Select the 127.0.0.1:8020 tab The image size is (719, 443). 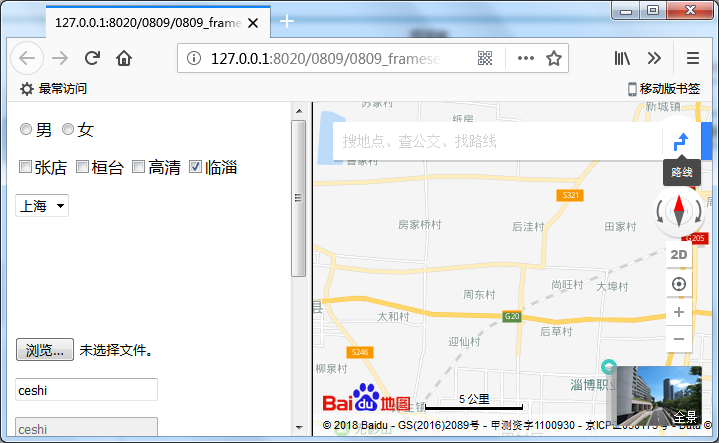(158, 23)
